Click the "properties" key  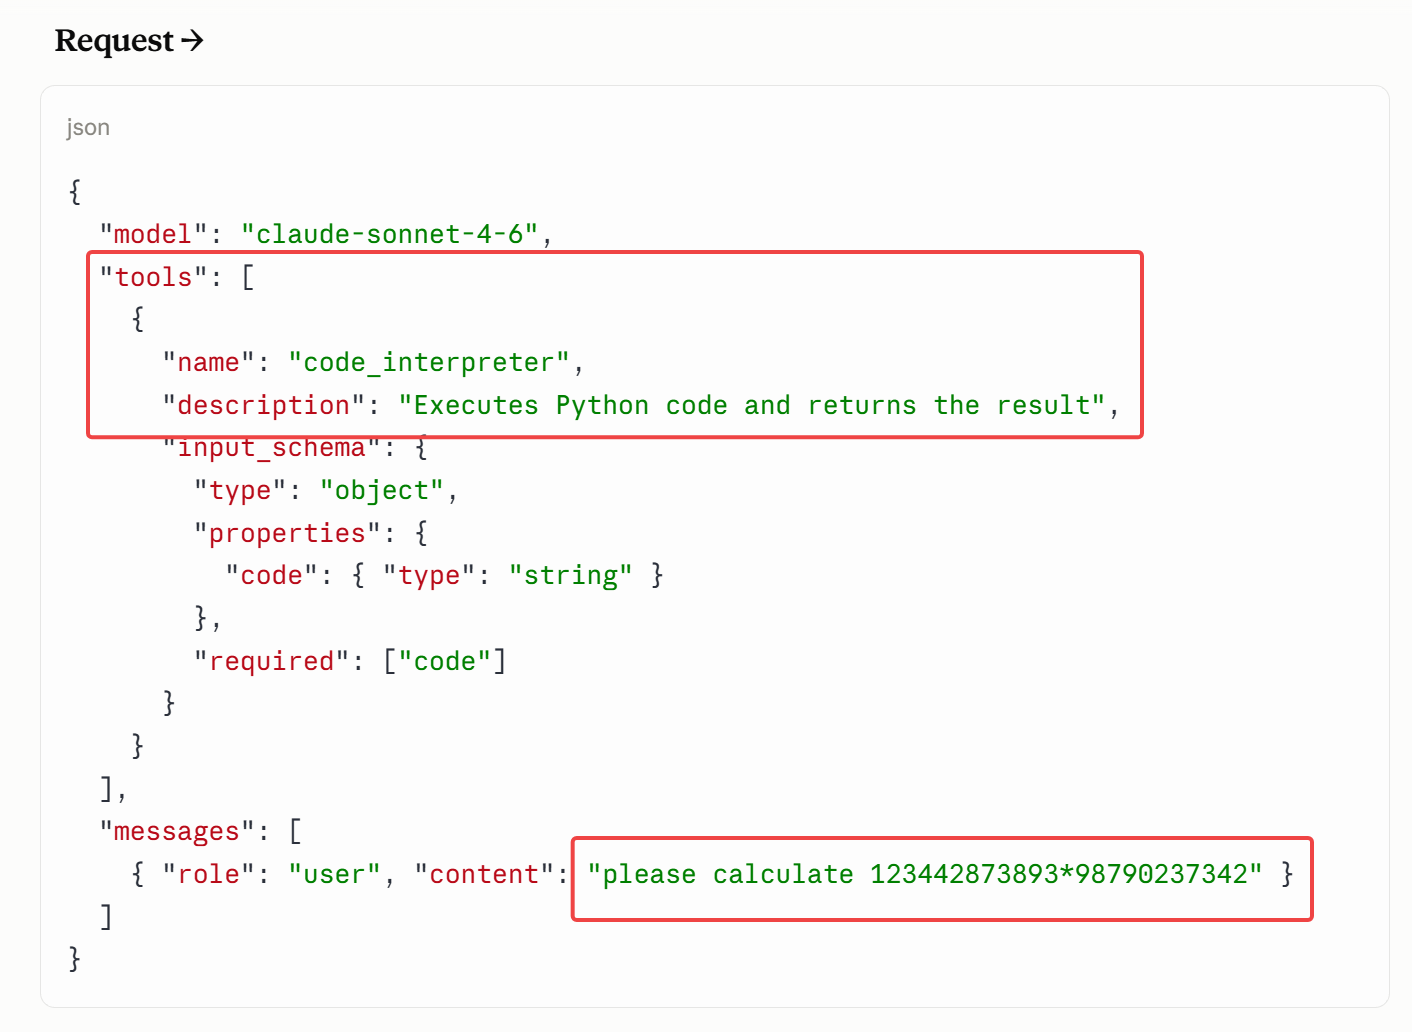[x=287, y=533]
